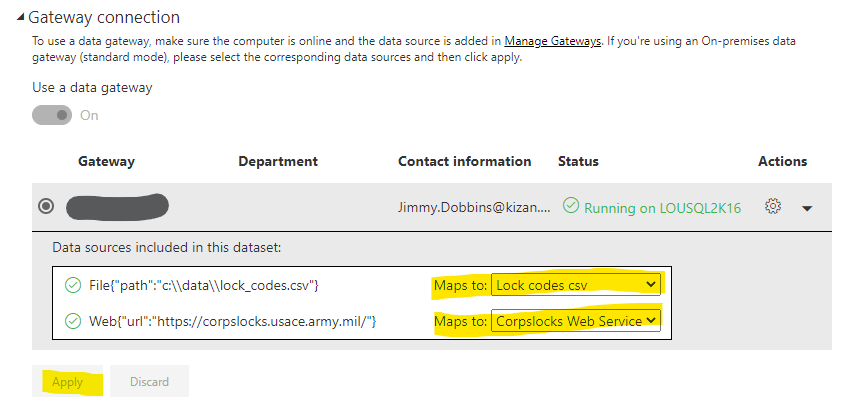The image size is (848, 419).
Task: Click the Status column header
Action: (x=580, y=161)
